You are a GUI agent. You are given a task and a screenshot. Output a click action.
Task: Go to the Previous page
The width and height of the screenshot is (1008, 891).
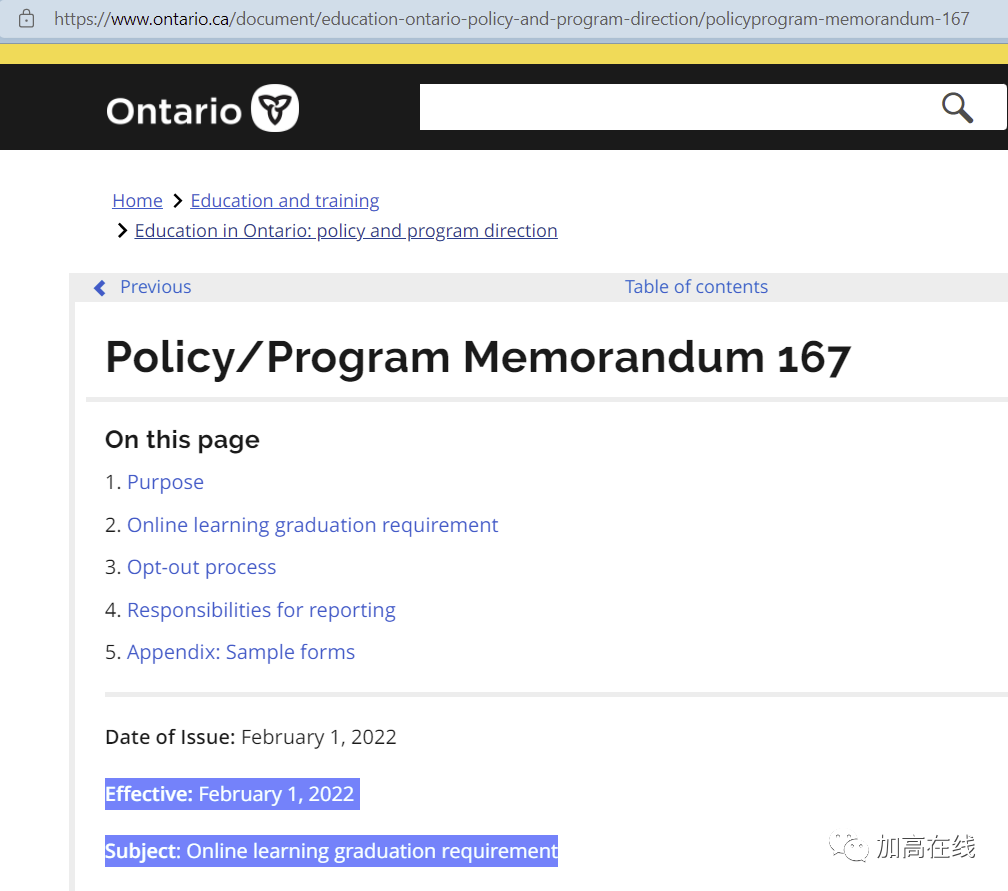156,287
